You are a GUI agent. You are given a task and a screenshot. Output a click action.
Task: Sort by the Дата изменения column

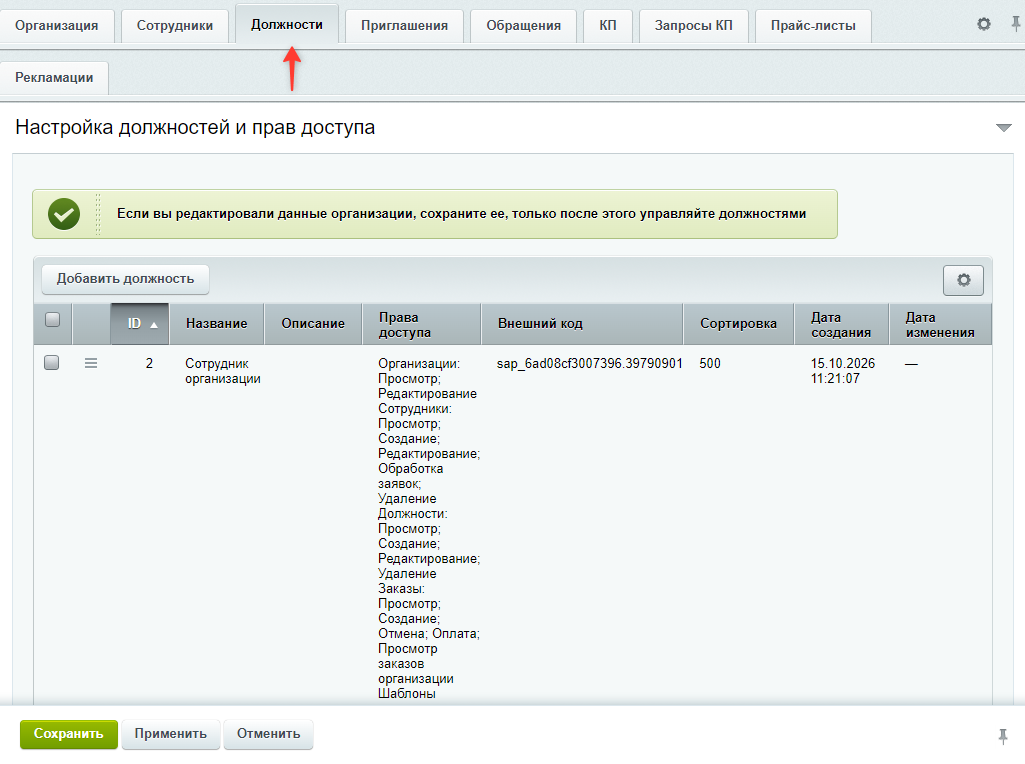click(941, 324)
